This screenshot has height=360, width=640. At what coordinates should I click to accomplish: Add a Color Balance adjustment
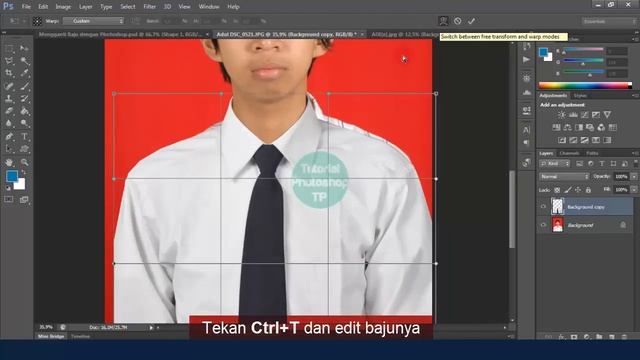tap(568, 127)
